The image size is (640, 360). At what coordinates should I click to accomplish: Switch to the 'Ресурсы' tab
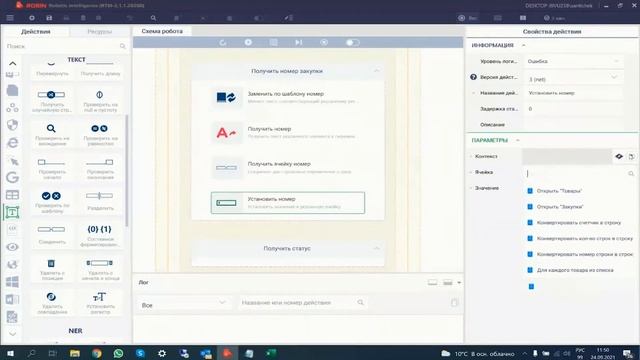[x=100, y=31]
